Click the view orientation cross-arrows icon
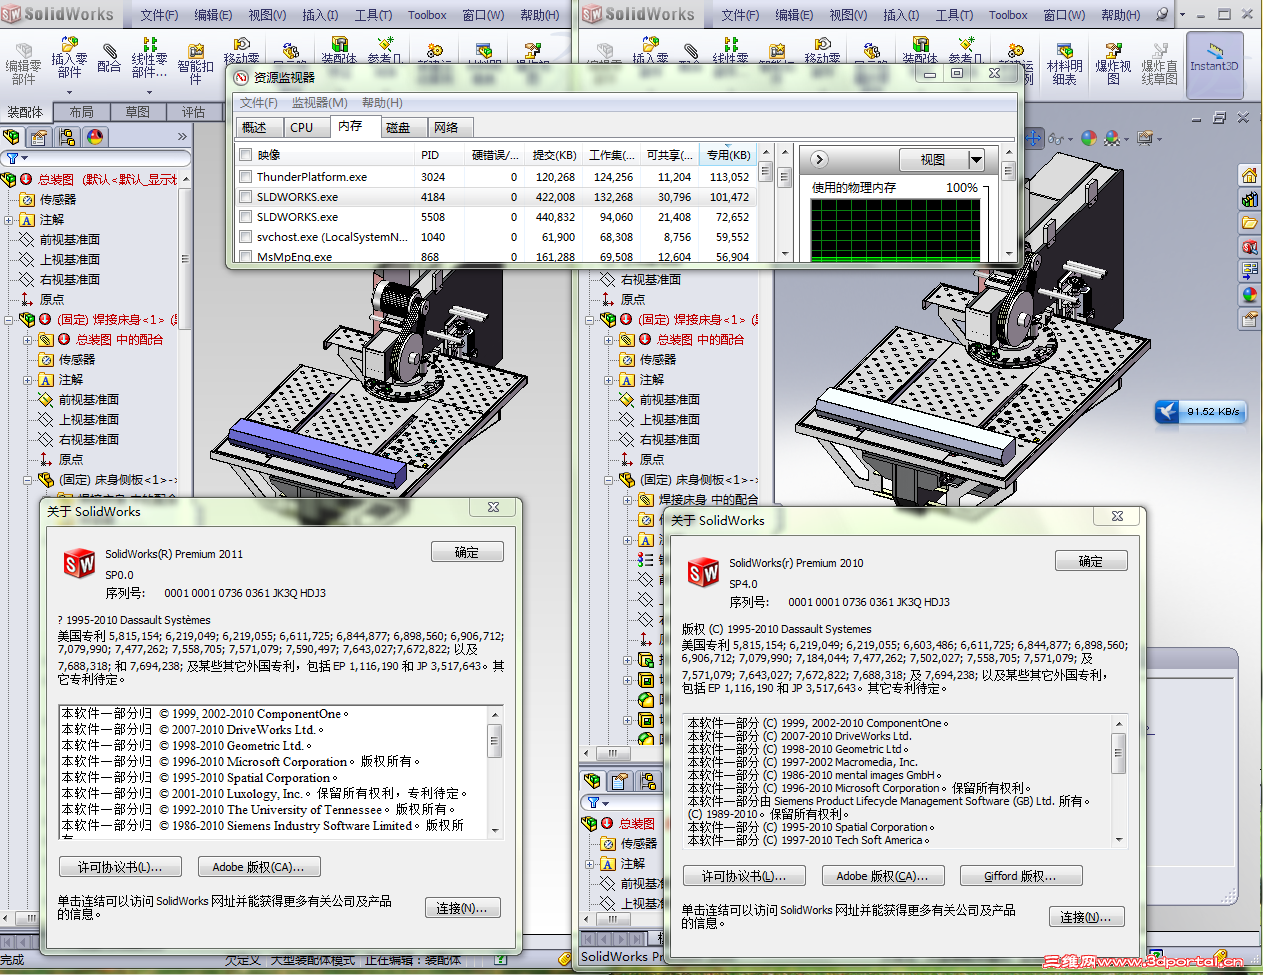Image resolution: width=1263 pixels, height=975 pixels. click(1033, 138)
